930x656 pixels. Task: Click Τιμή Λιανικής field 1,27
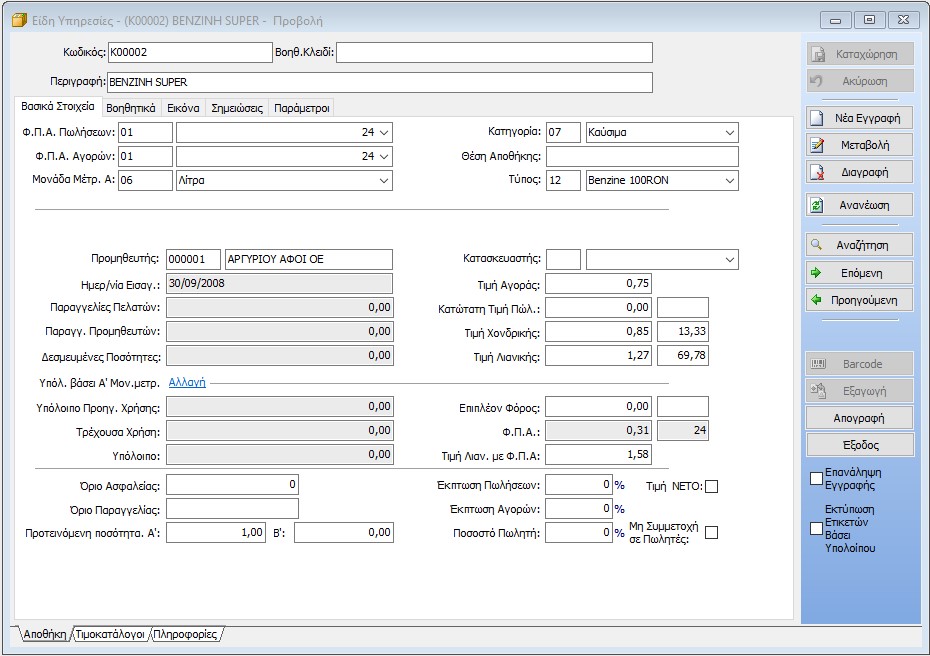point(598,356)
